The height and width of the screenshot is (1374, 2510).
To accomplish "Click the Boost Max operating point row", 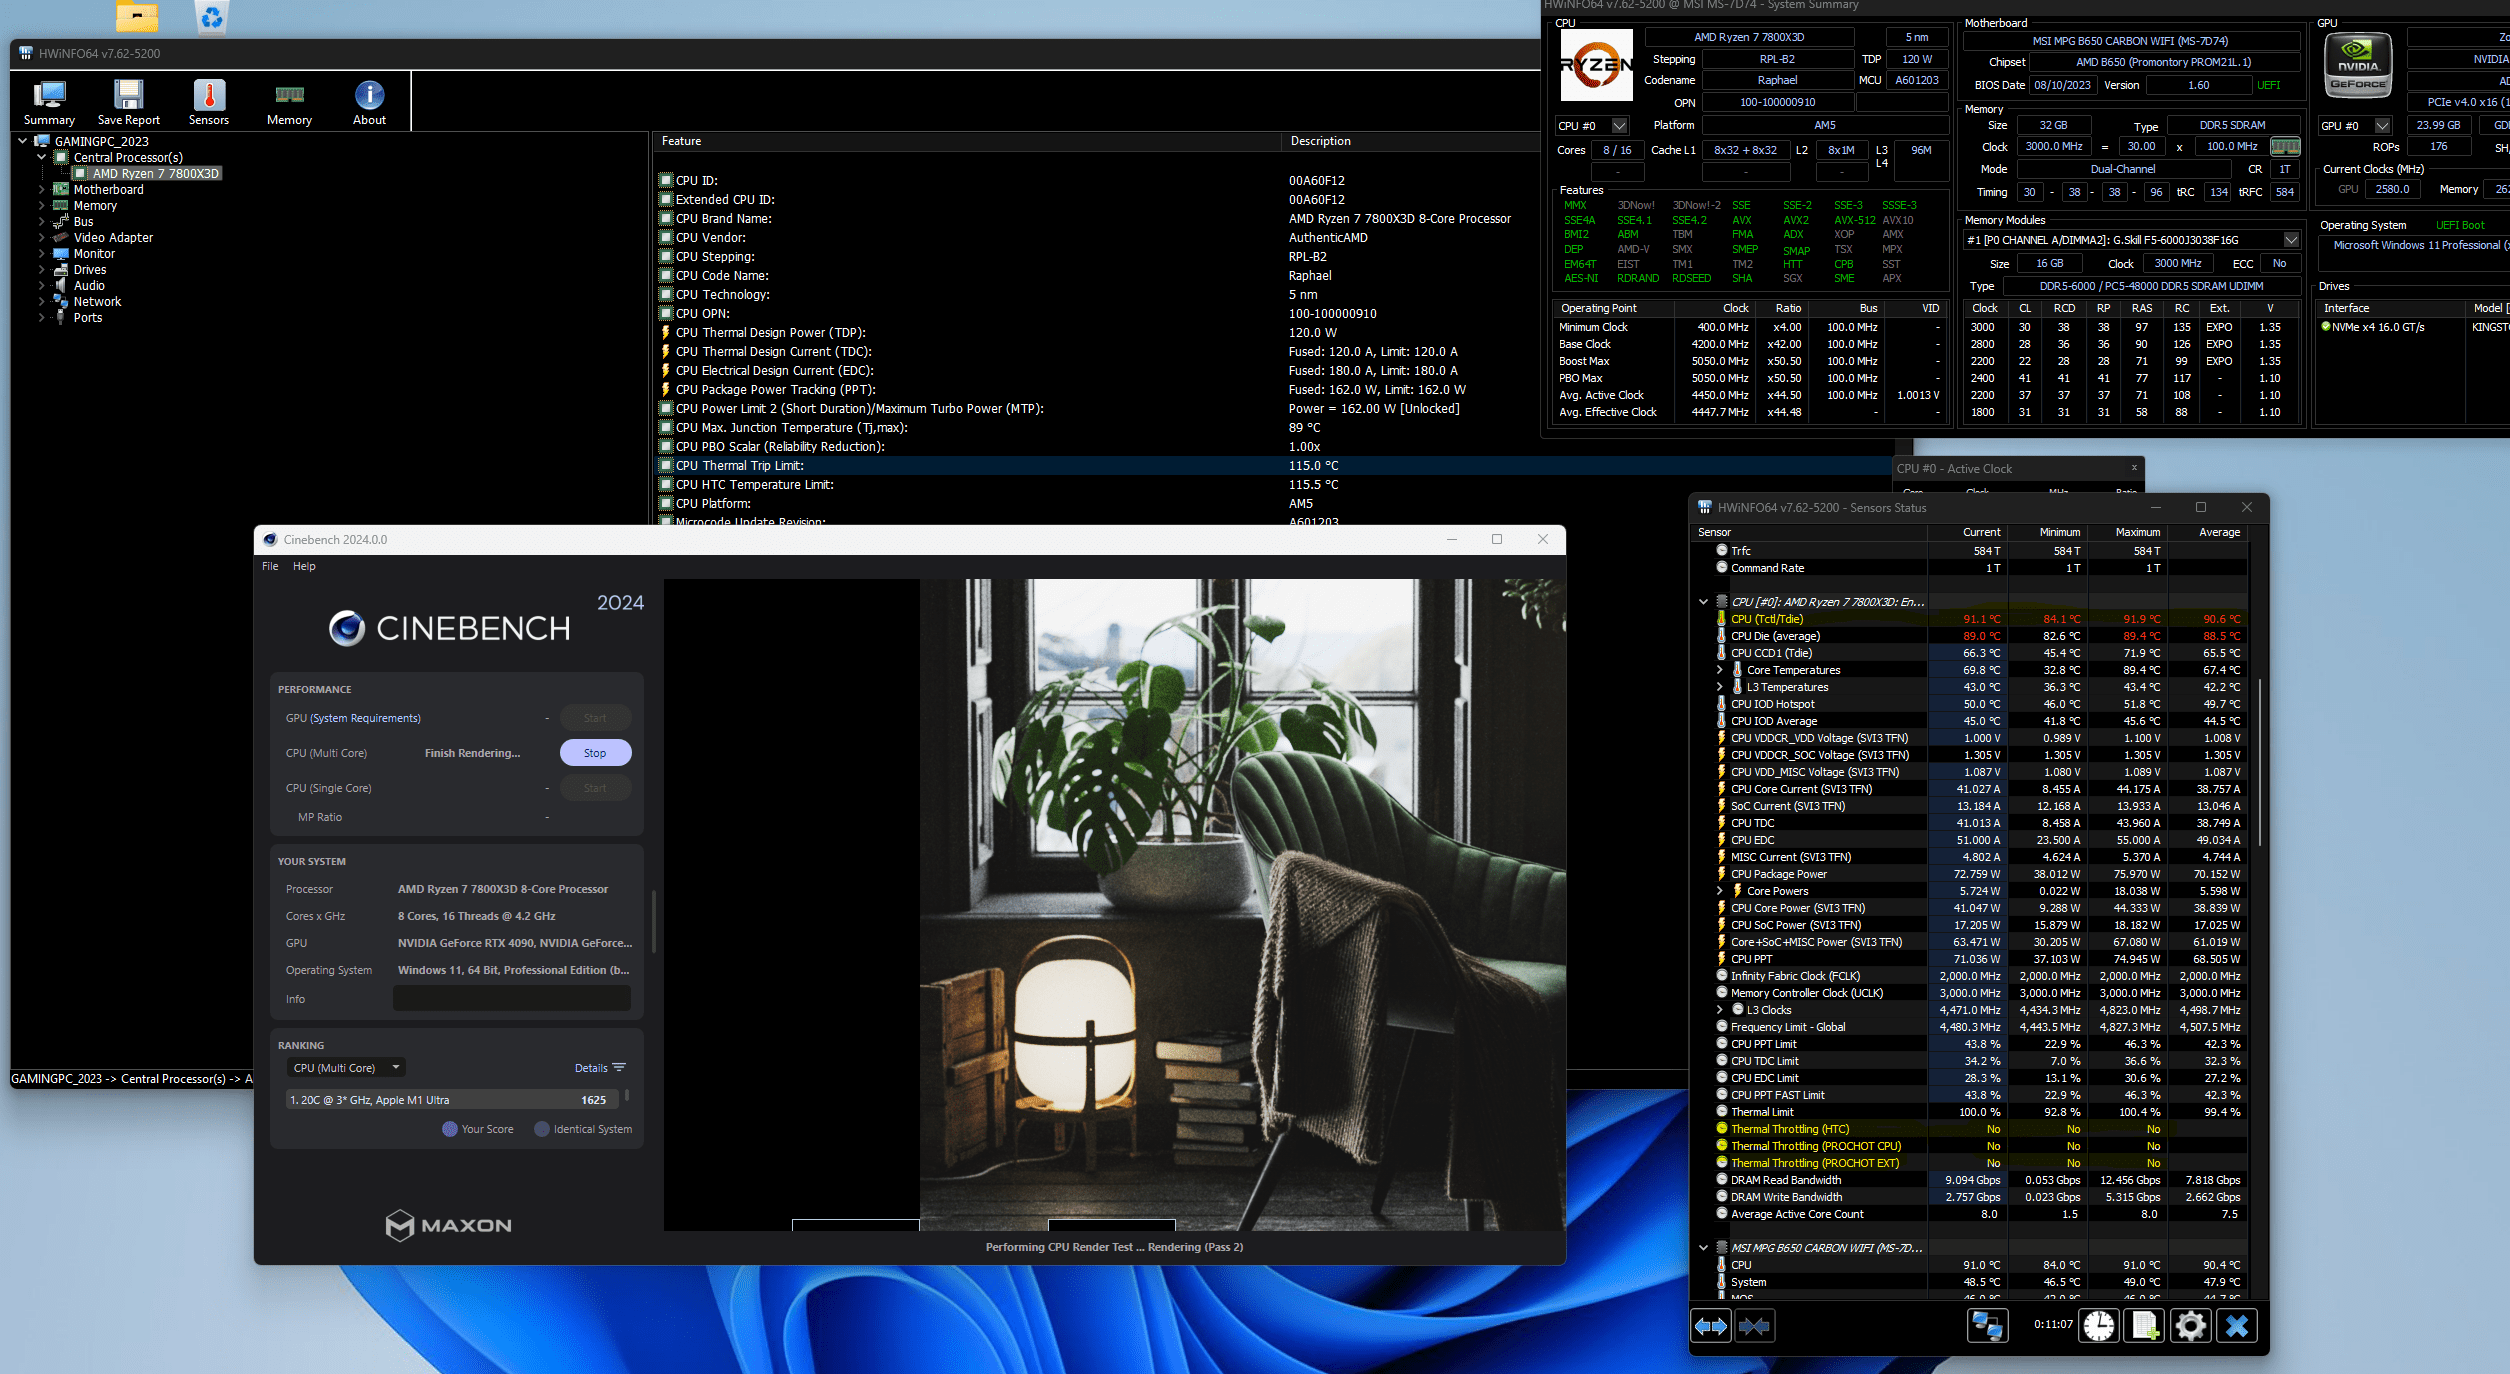I will point(1749,361).
